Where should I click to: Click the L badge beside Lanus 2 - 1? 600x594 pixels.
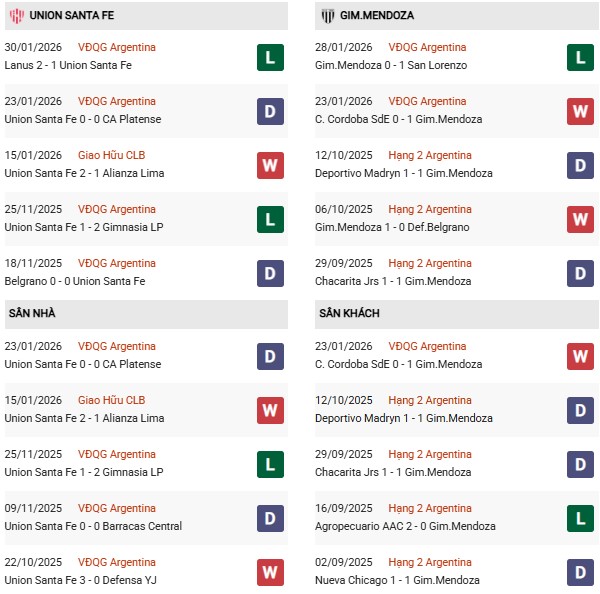270,57
